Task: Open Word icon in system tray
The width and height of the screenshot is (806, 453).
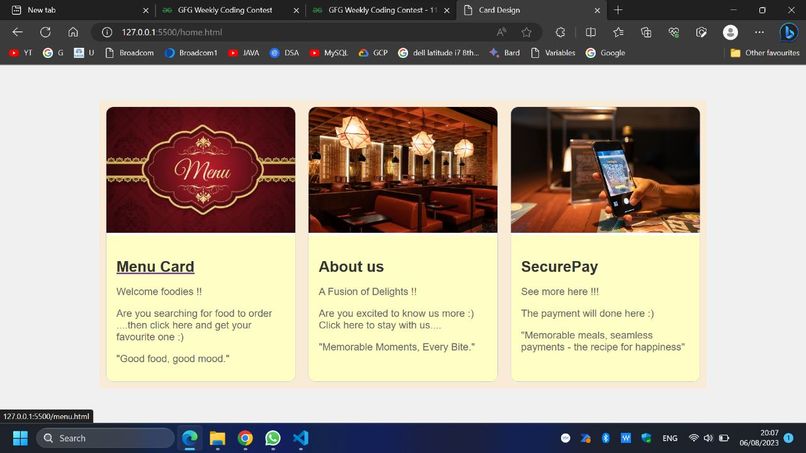Action: click(x=626, y=438)
